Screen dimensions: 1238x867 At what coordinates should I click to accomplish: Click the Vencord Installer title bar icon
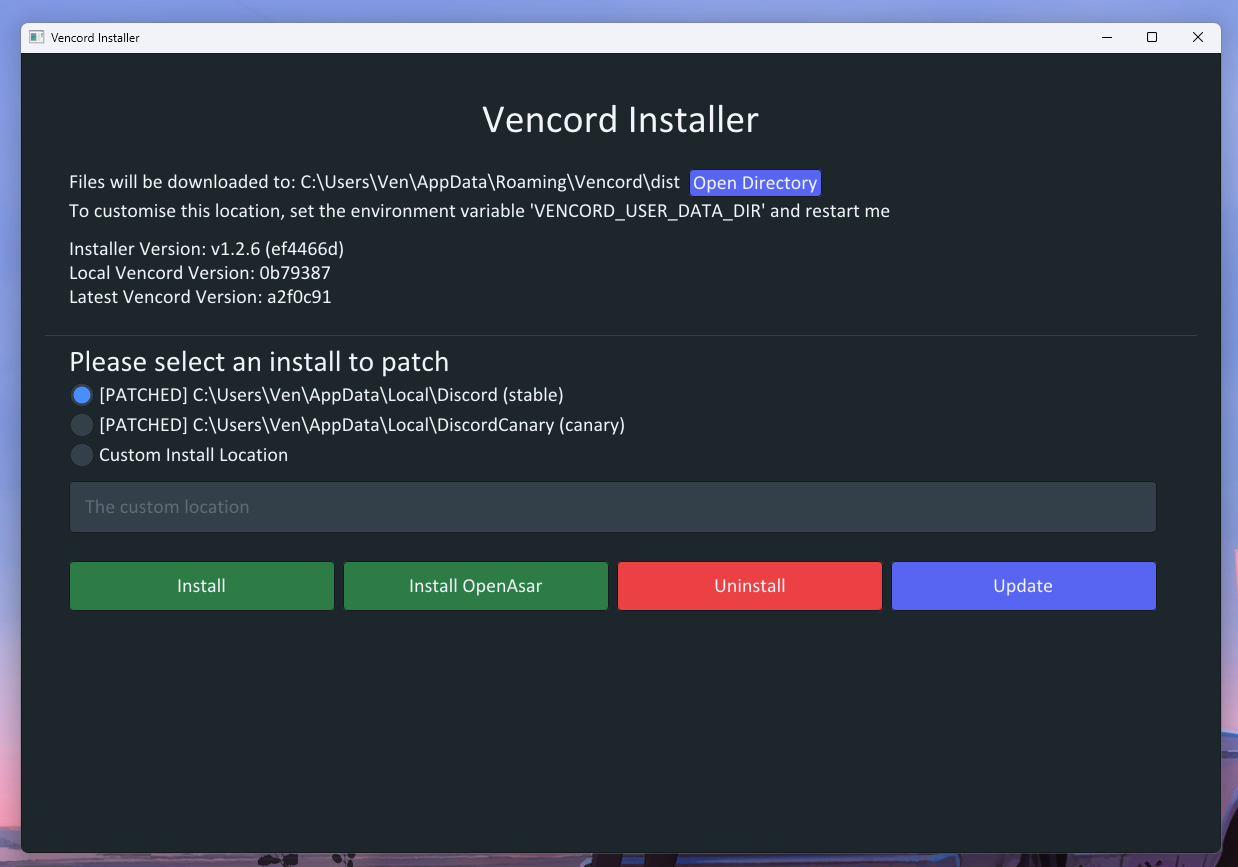click(37, 37)
